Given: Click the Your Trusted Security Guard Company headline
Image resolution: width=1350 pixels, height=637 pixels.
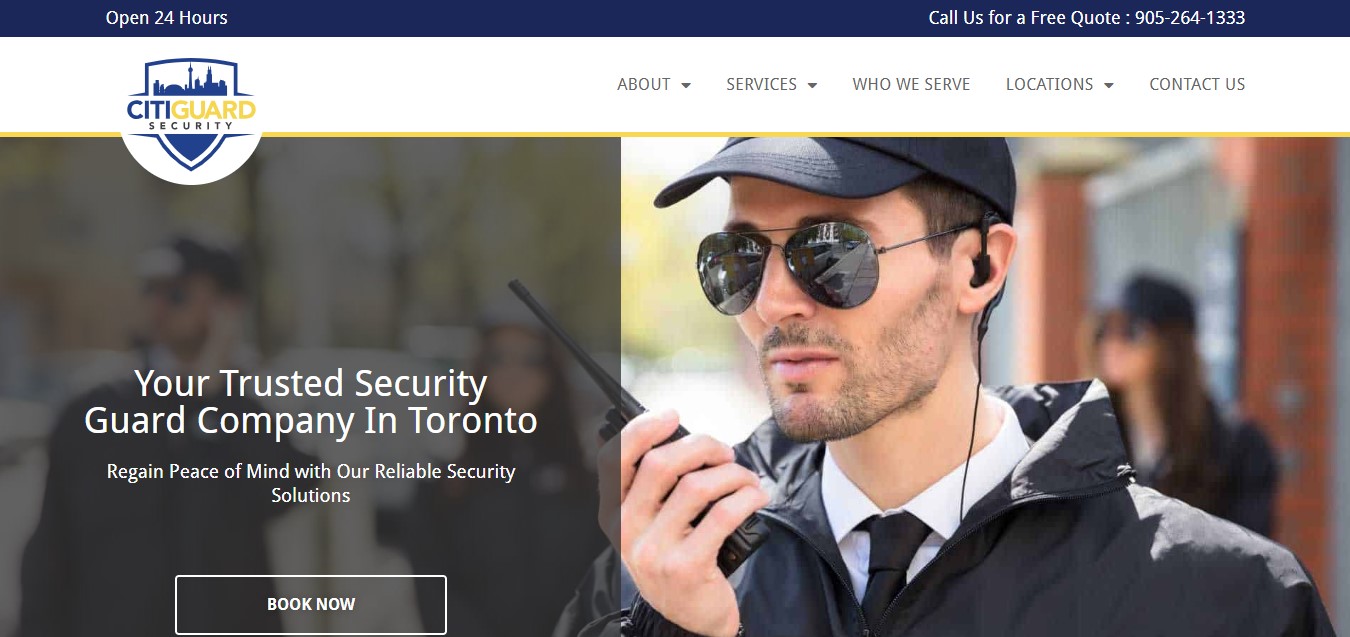Looking at the screenshot, I should (x=311, y=402).
